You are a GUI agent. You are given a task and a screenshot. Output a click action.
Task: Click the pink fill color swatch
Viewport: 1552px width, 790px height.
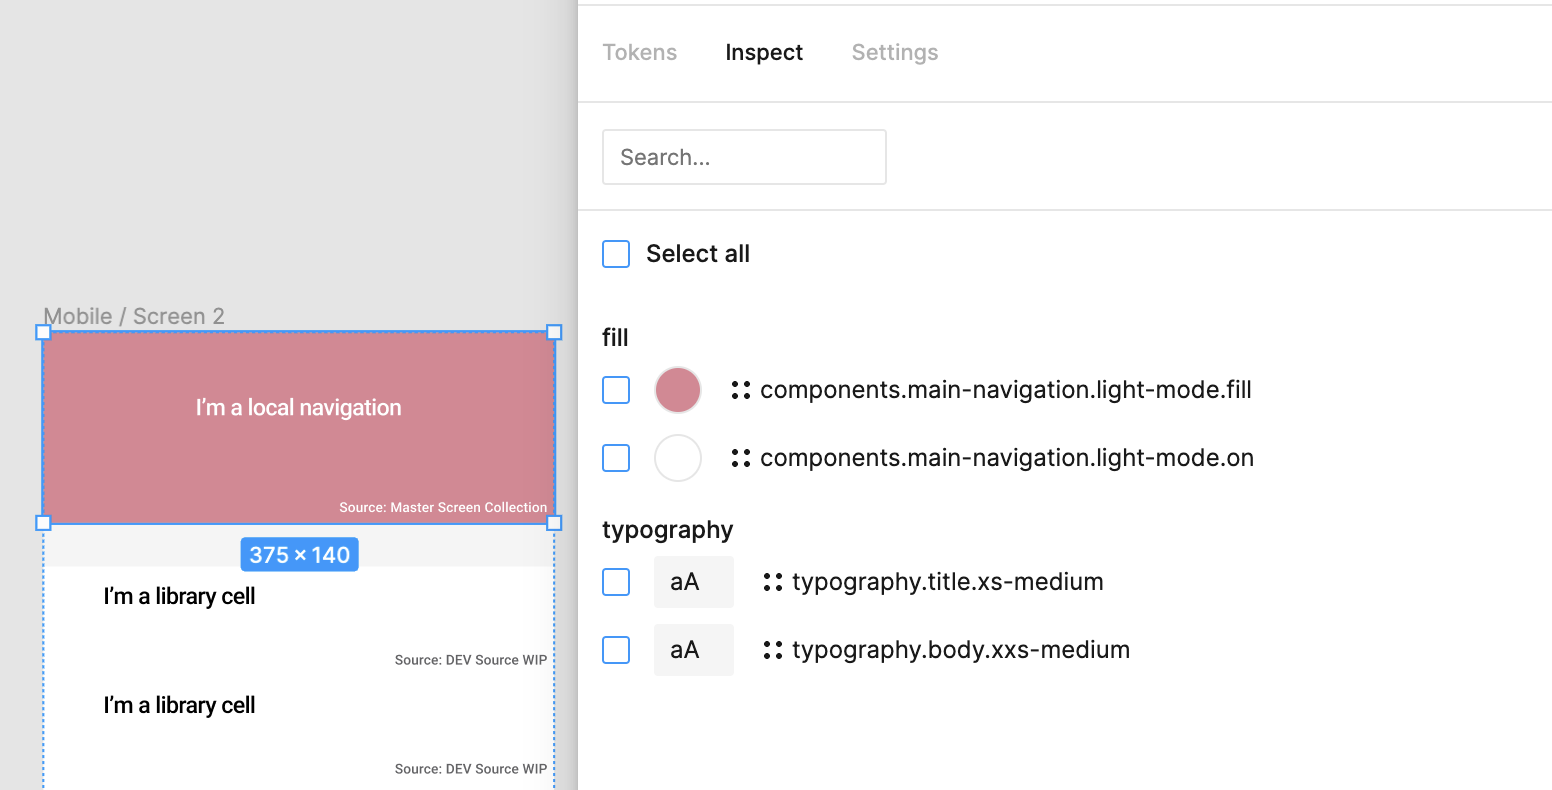pos(678,390)
